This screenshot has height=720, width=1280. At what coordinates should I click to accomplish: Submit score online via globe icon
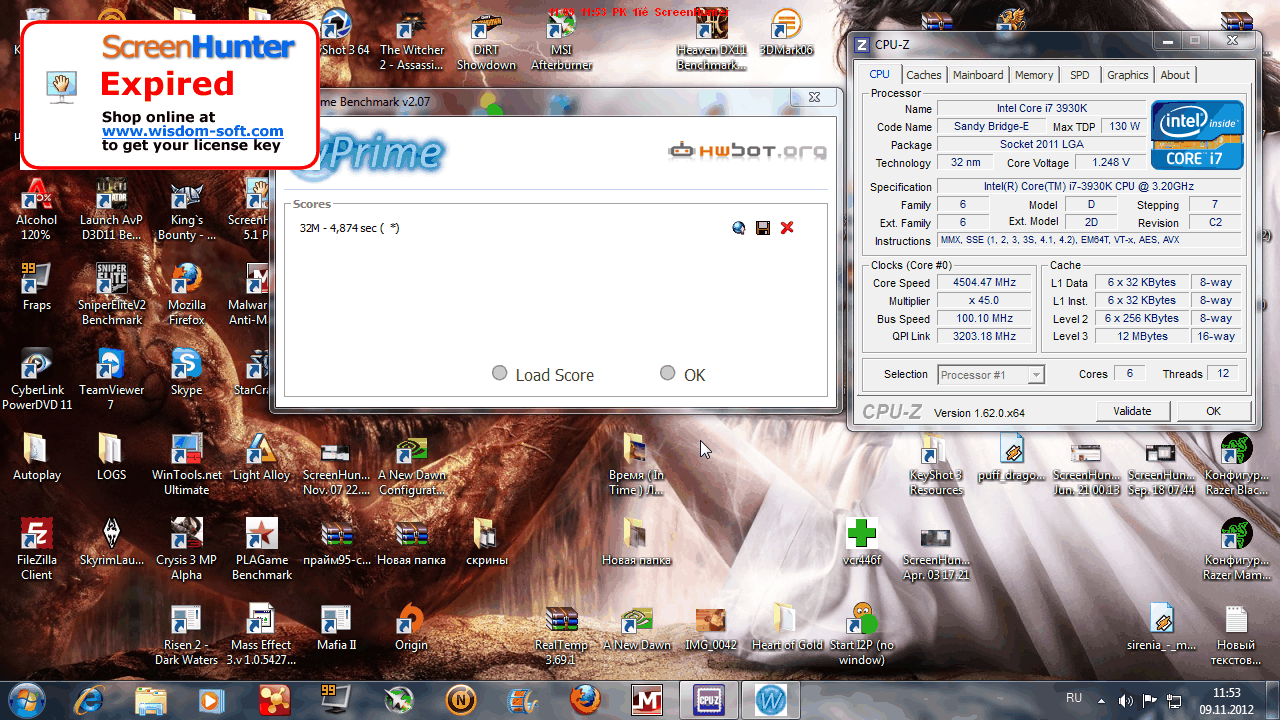[x=739, y=228]
